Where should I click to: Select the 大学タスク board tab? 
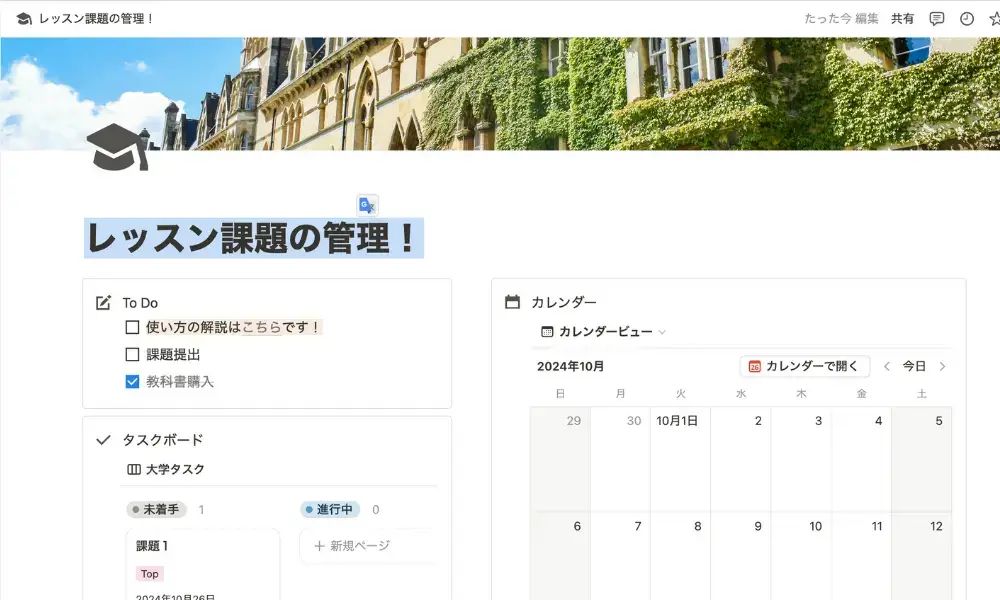click(166, 469)
